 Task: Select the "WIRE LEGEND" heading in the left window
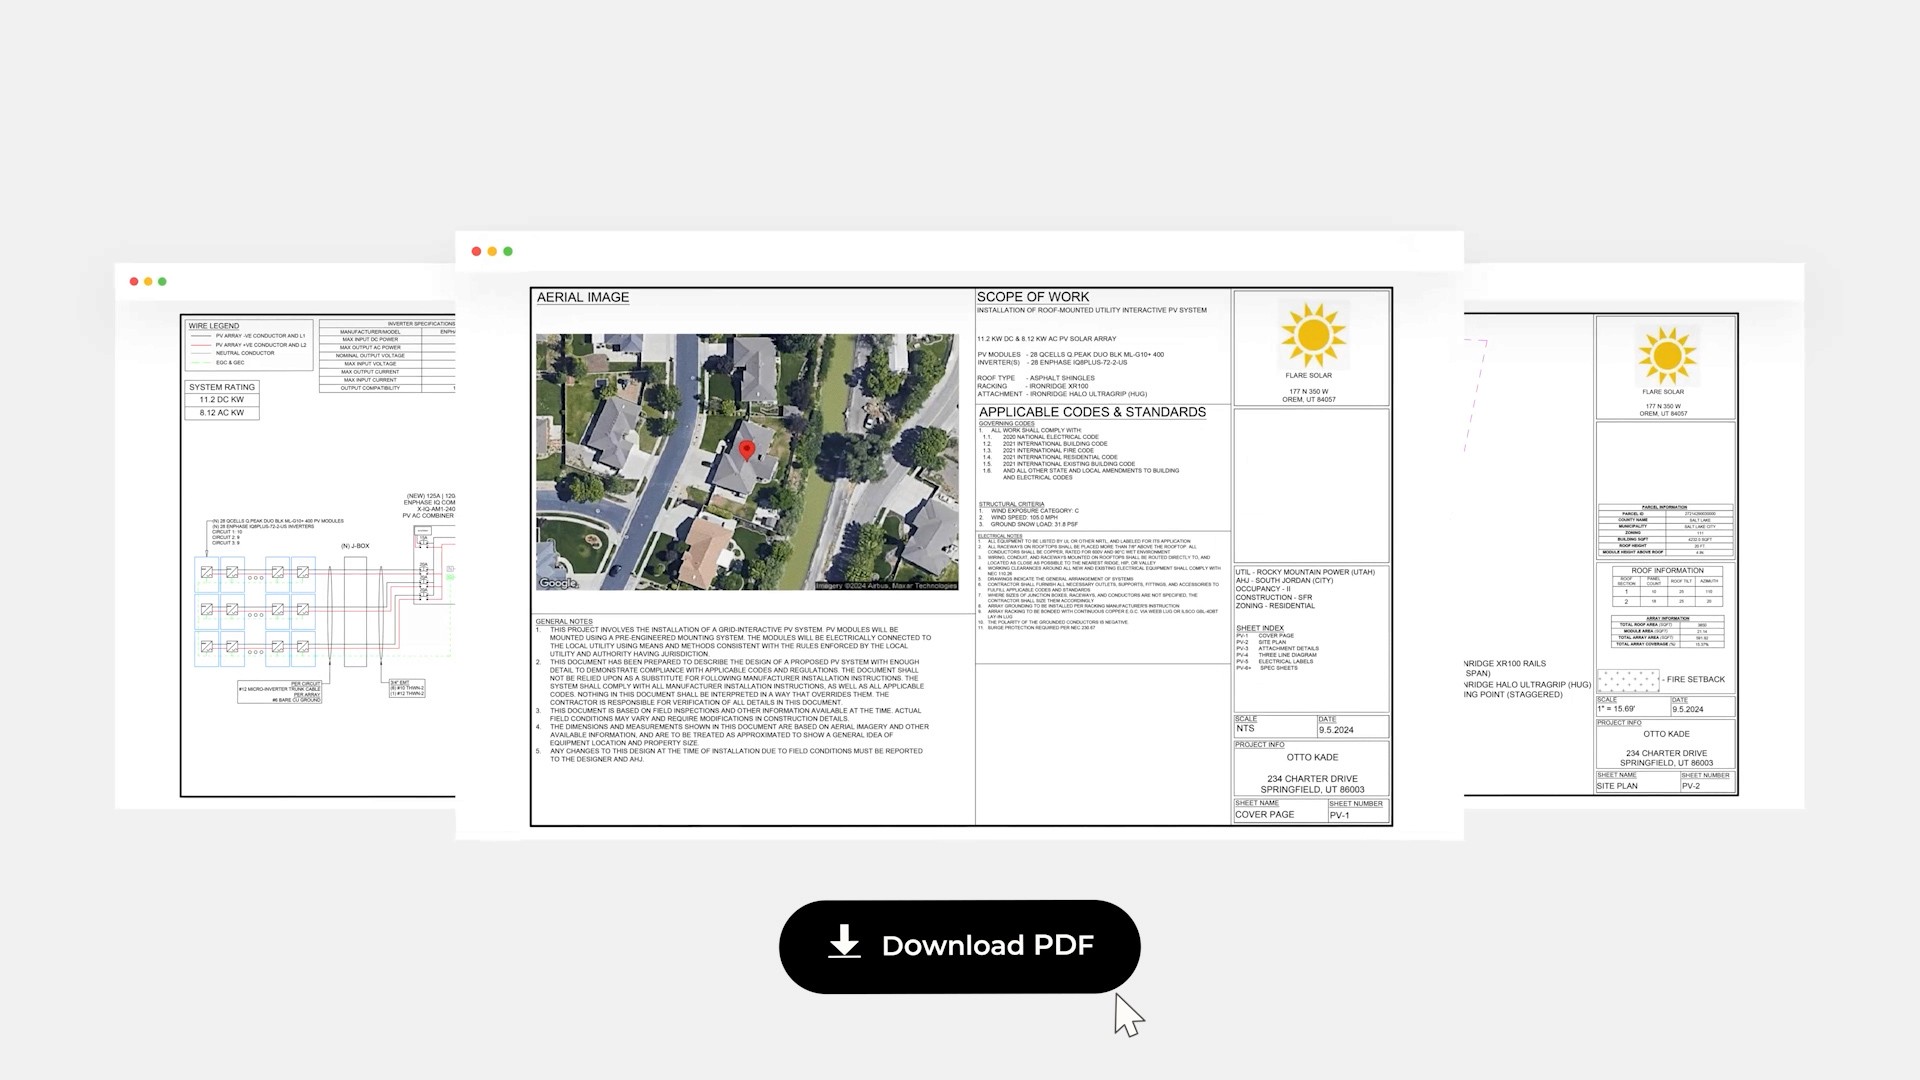click(214, 326)
